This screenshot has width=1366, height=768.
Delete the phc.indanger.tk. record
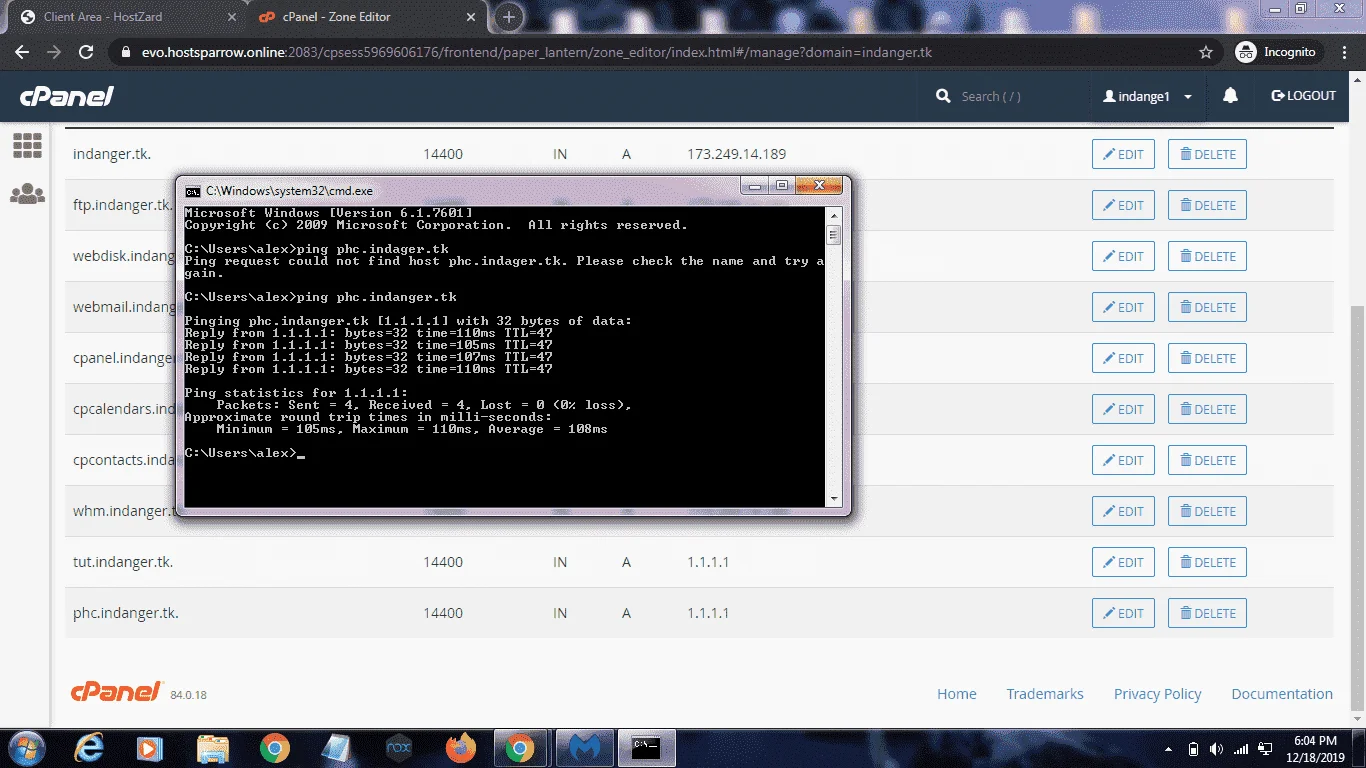coord(1207,613)
